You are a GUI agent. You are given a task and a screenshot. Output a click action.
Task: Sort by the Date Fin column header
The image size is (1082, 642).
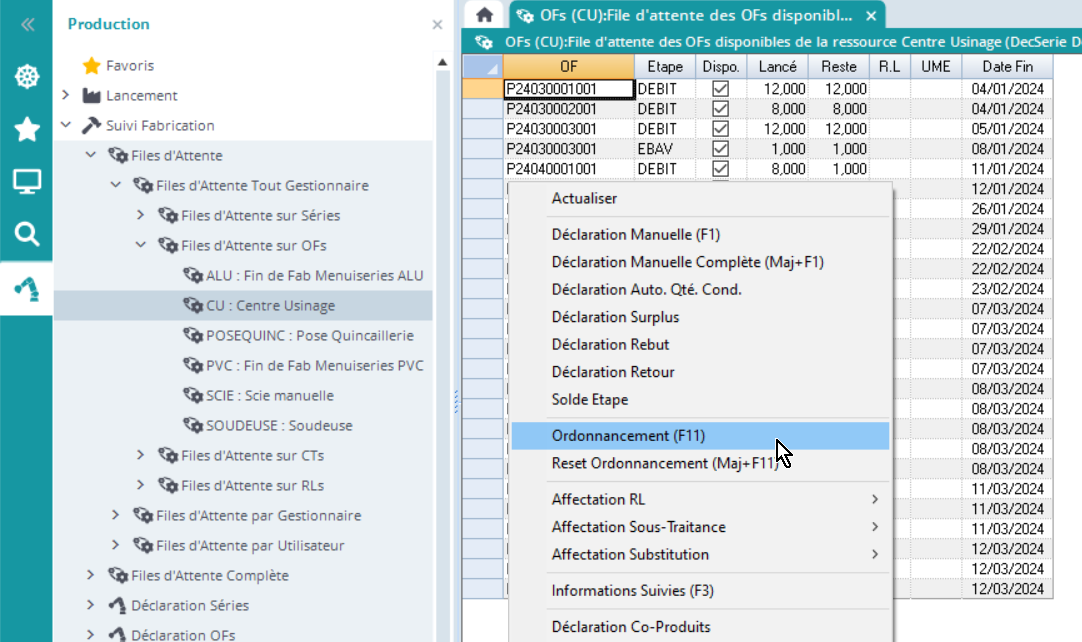pyautogui.click(x=1007, y=66)
